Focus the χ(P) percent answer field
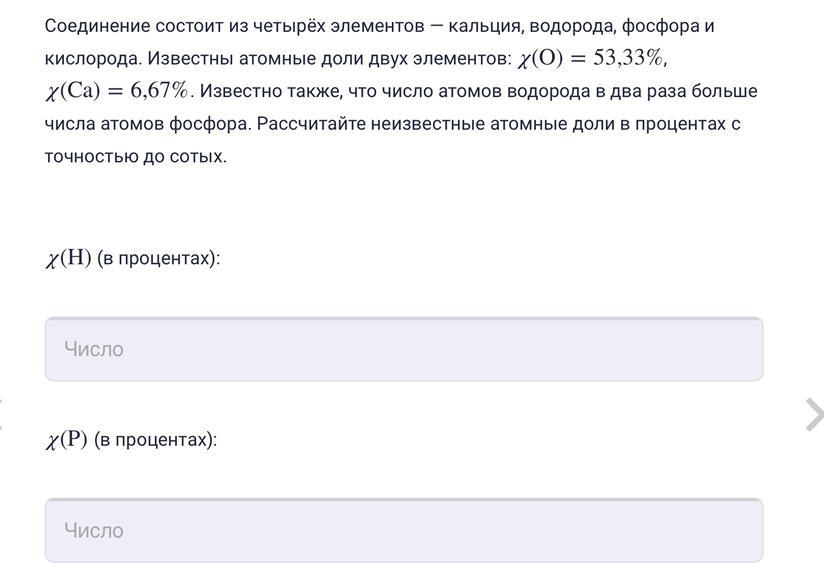This screenshot has width=824, height=576. (404, 530)
